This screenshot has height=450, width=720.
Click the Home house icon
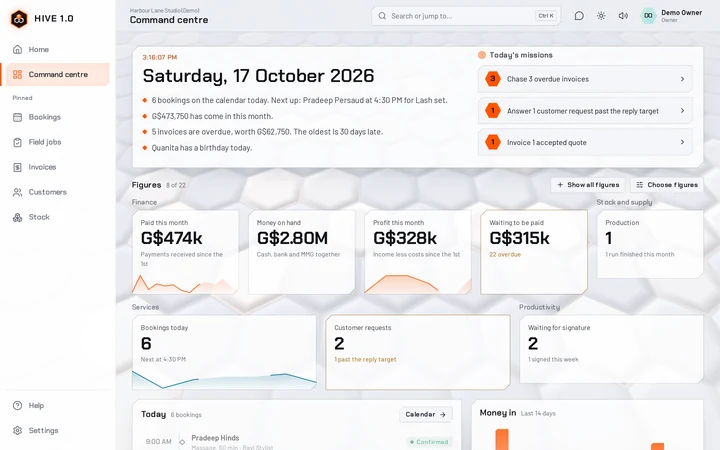(17, 49)
